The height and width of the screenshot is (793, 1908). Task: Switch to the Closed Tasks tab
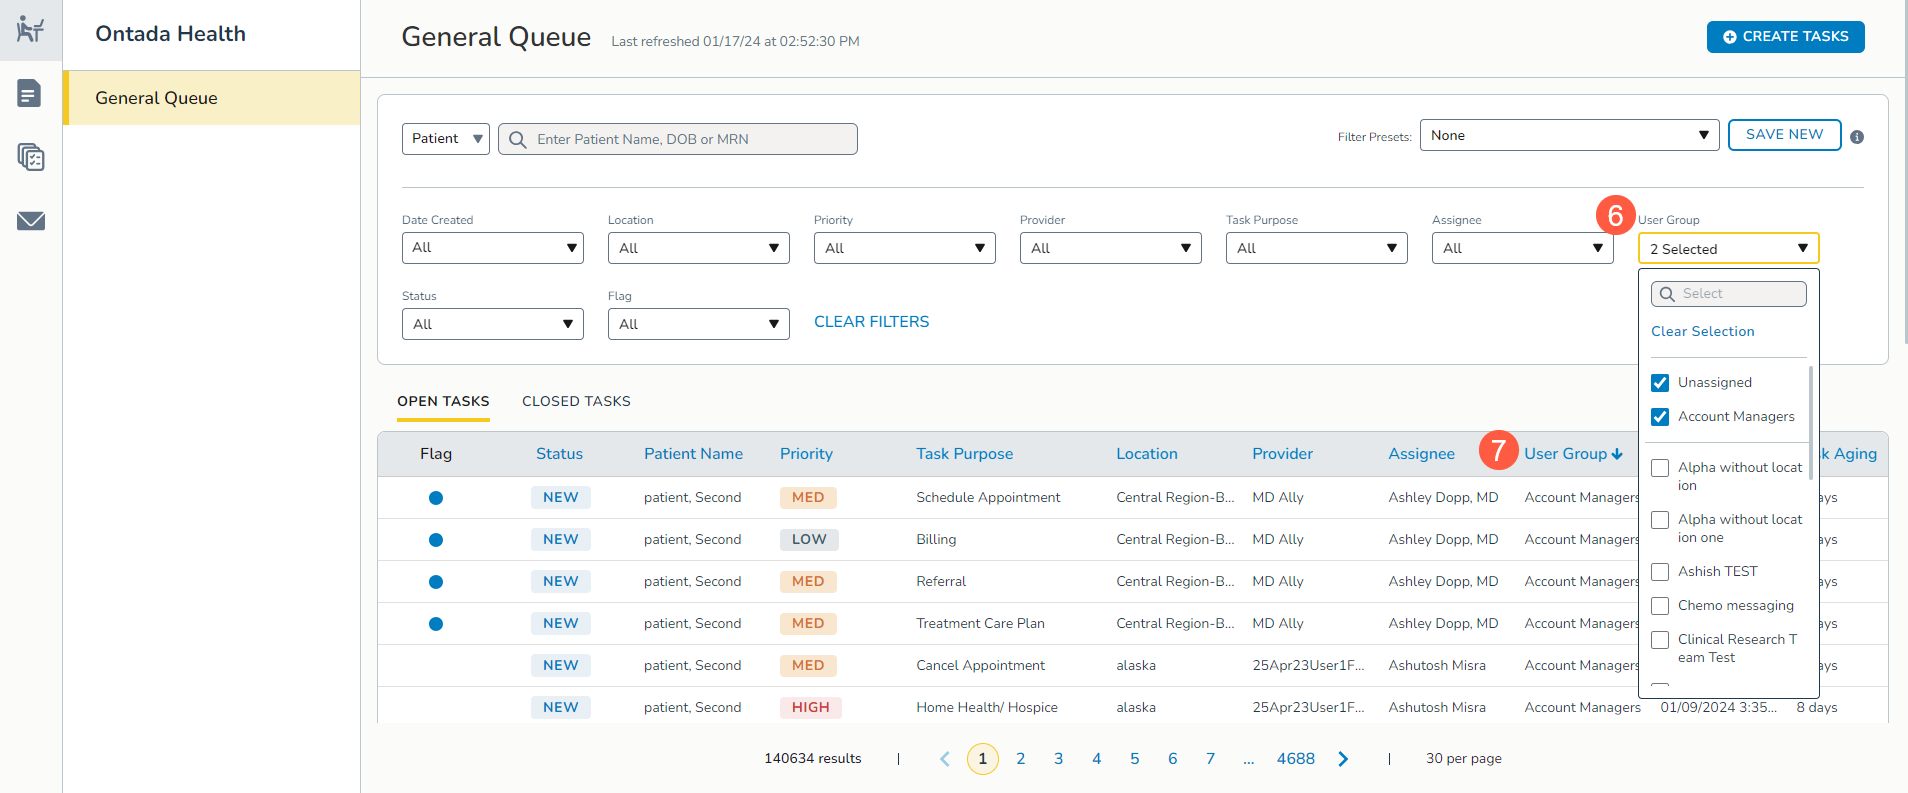coord(576,401)
